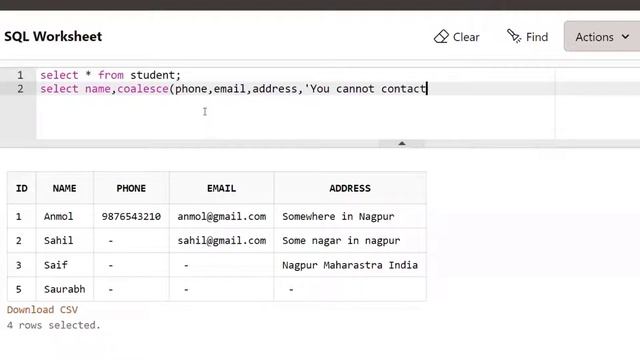Click line 1 'select * from student;'
Image resolution: width=640 pixels, height=360 pixels.
tap(110, 75)
